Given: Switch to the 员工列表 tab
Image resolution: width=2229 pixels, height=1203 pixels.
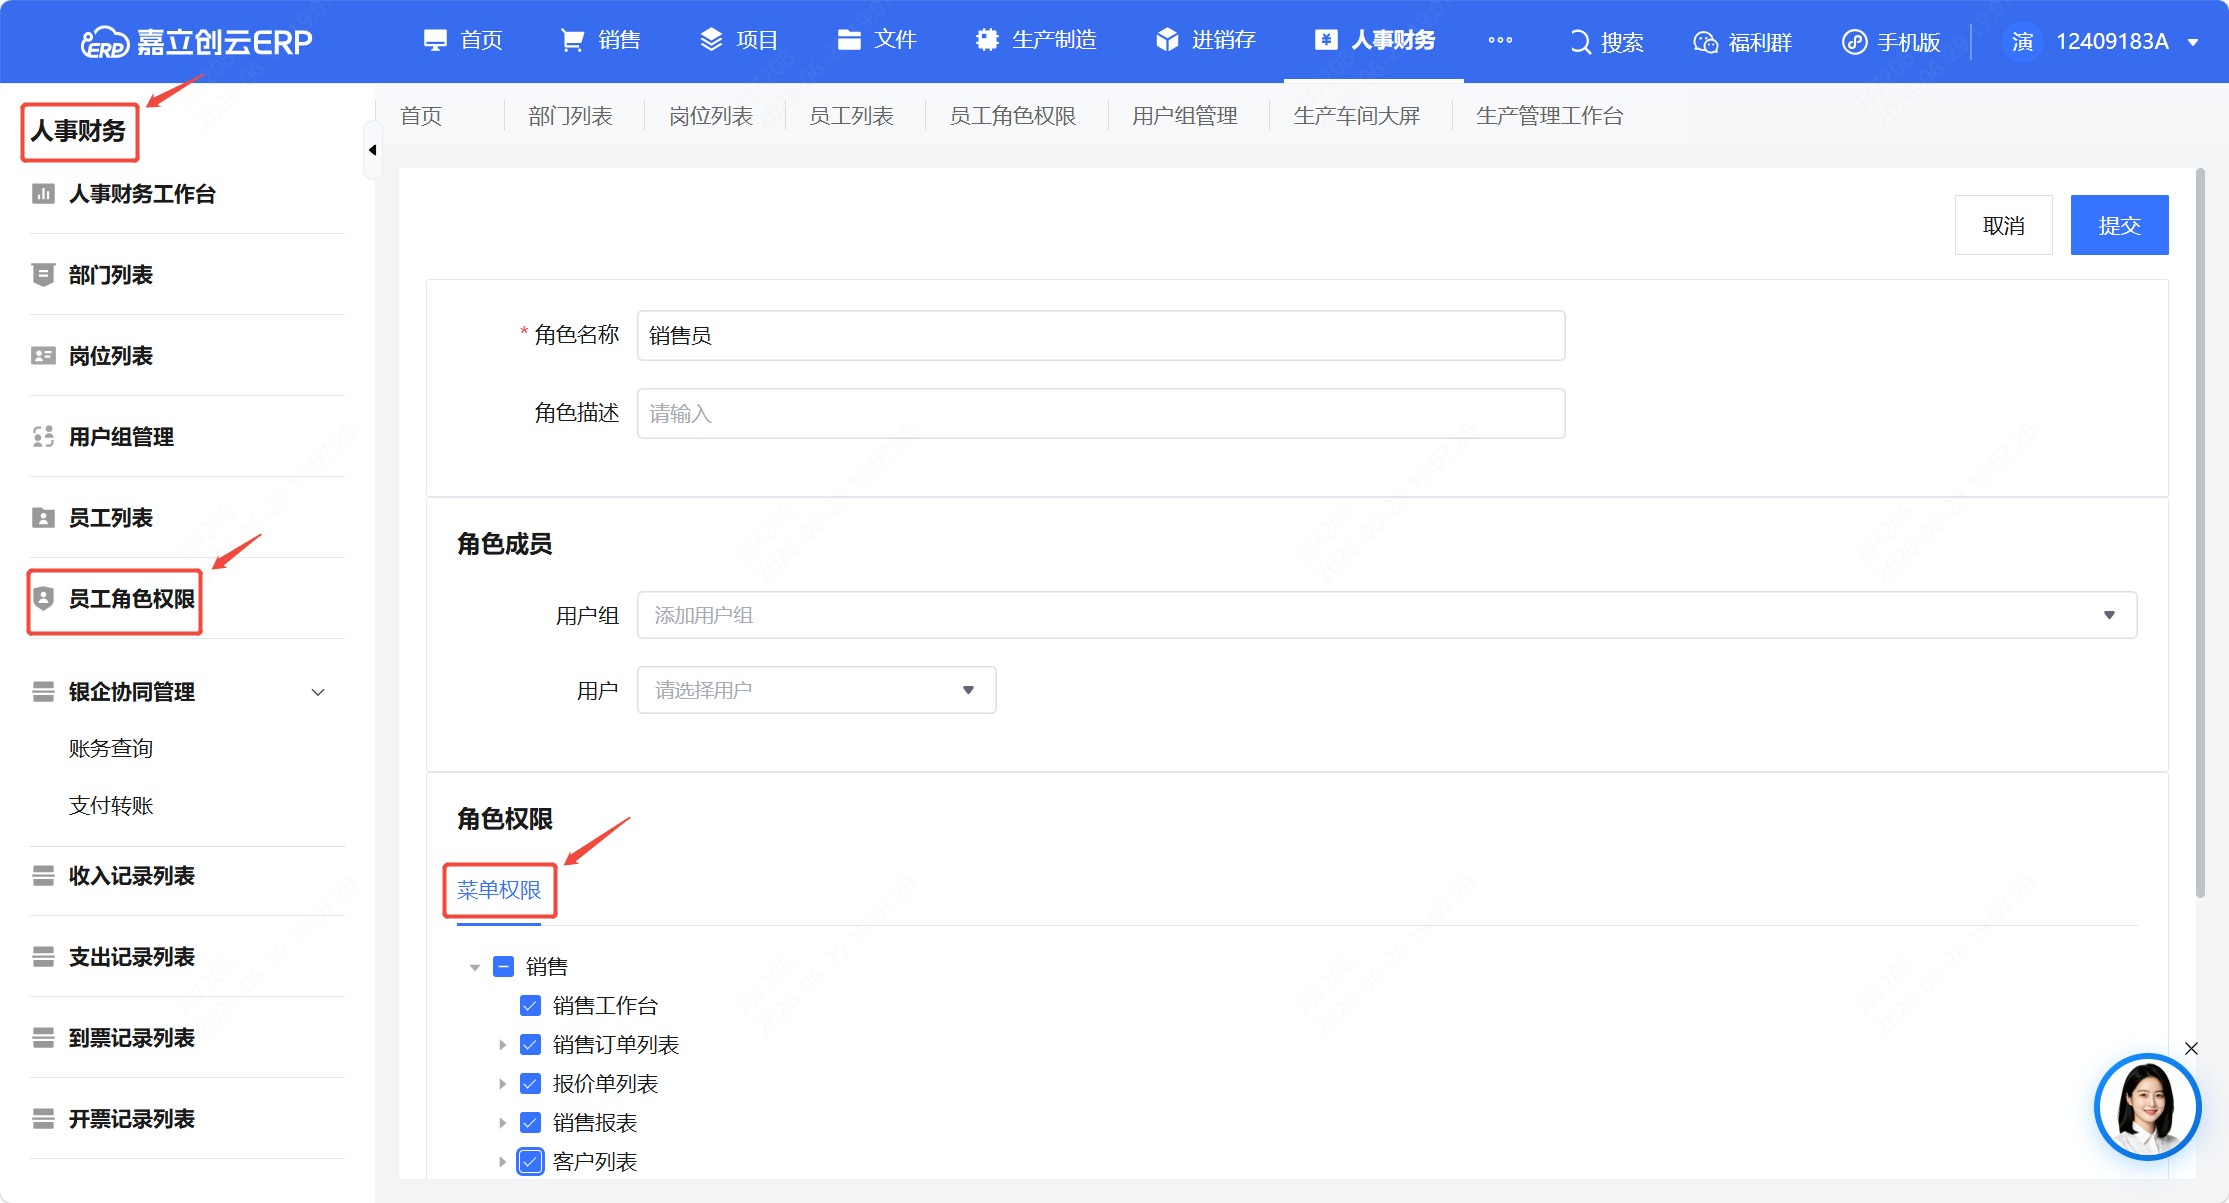Looking at the screenshot, I should 851,116.
